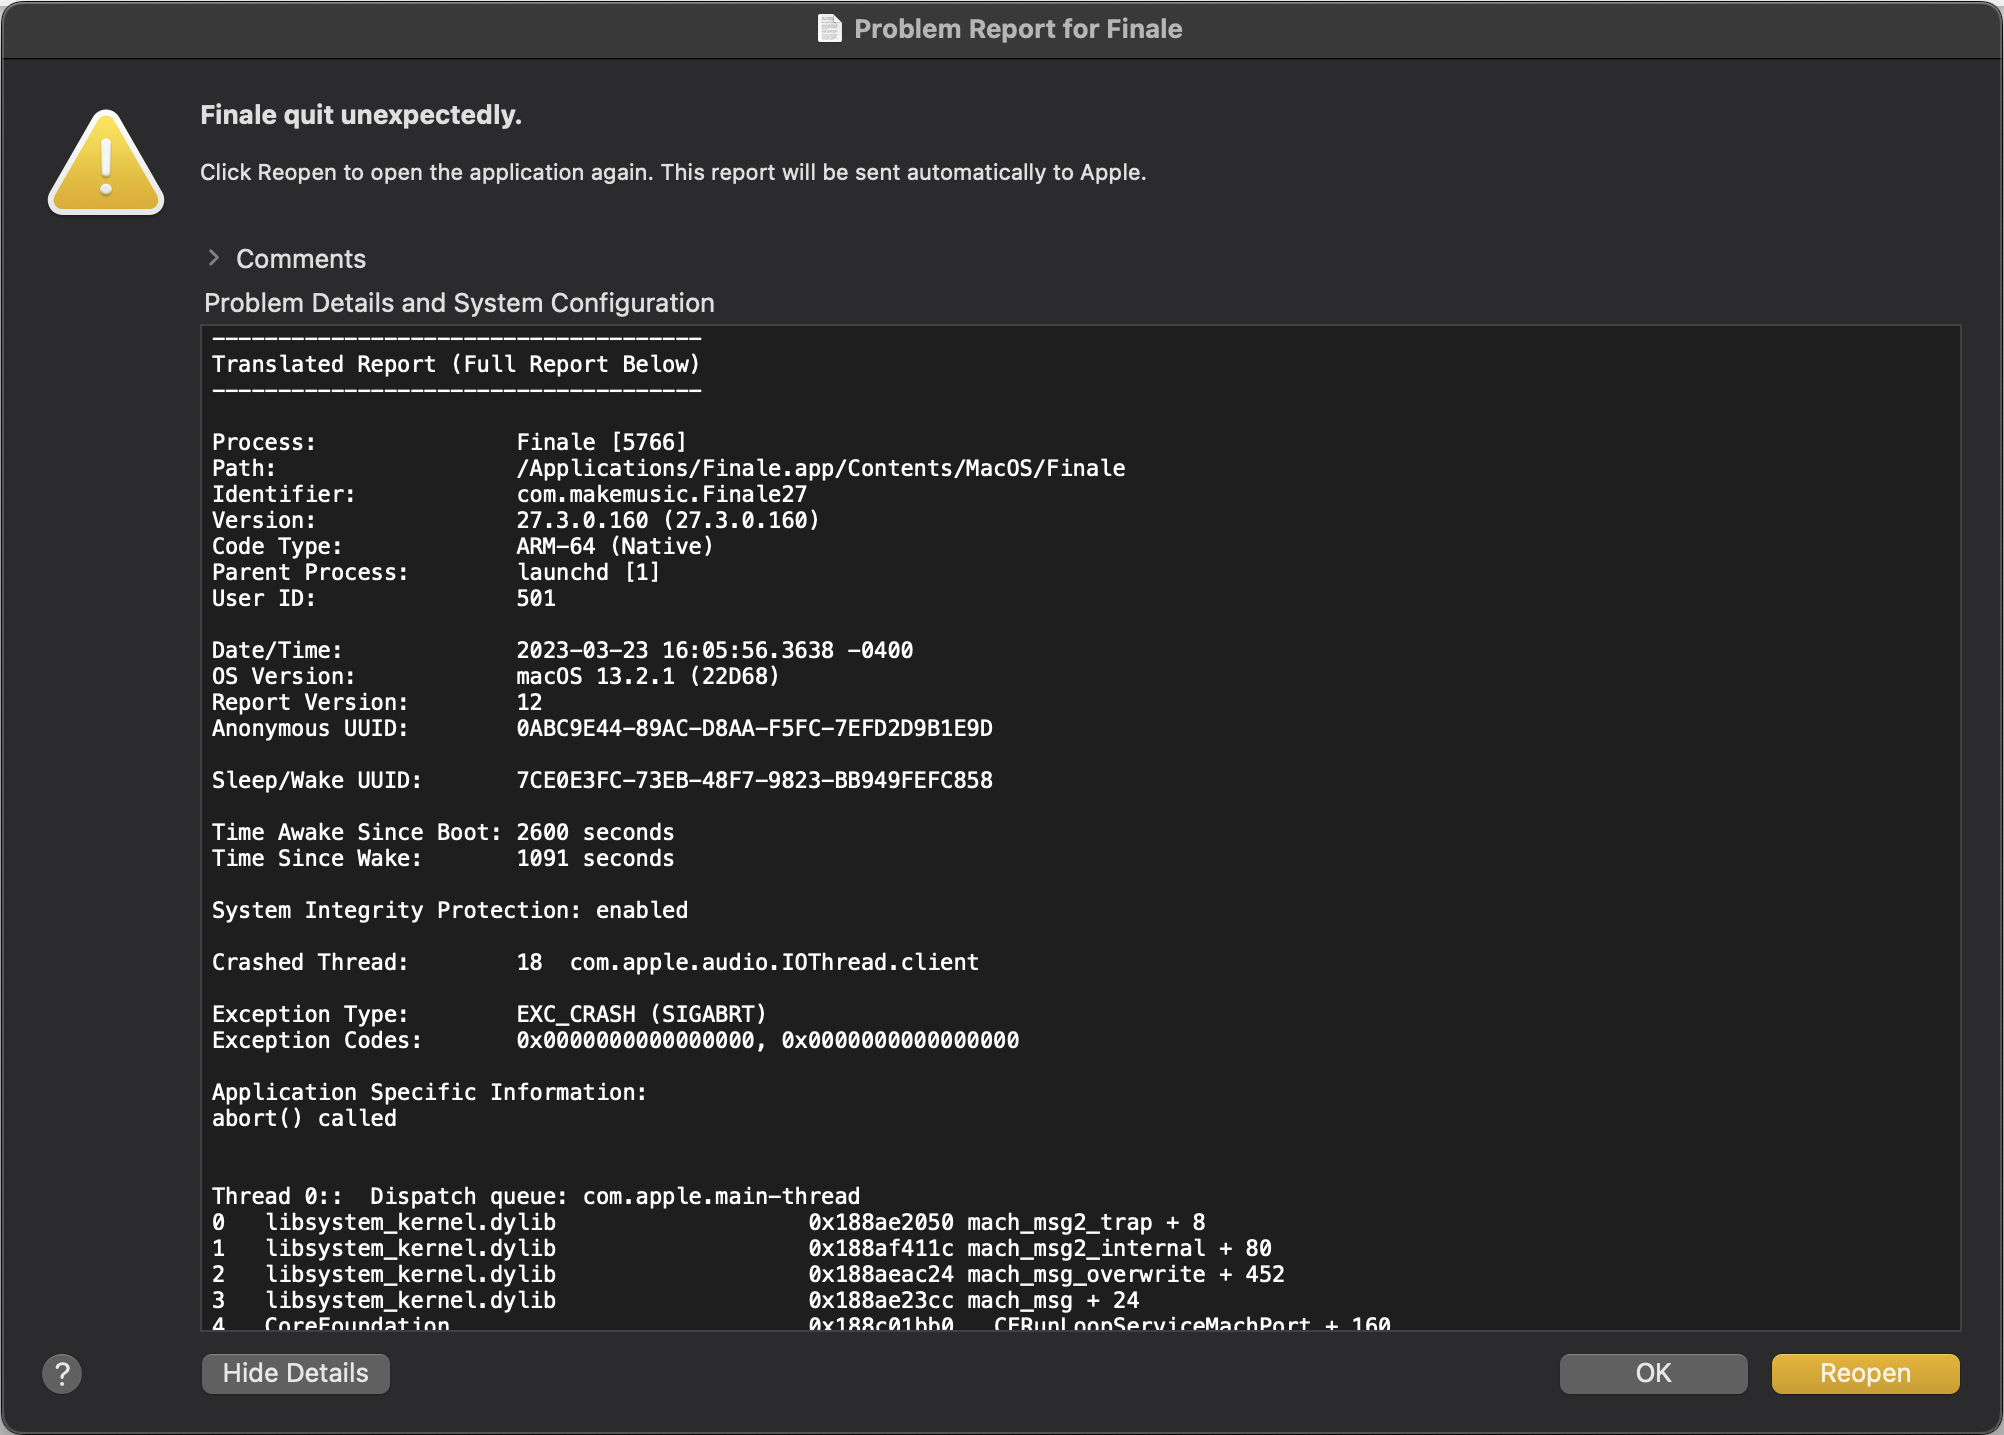Click the mach_msg2_trap stack frame line
Screen dimensions: 2004x1435
(x=708, y=1222)
